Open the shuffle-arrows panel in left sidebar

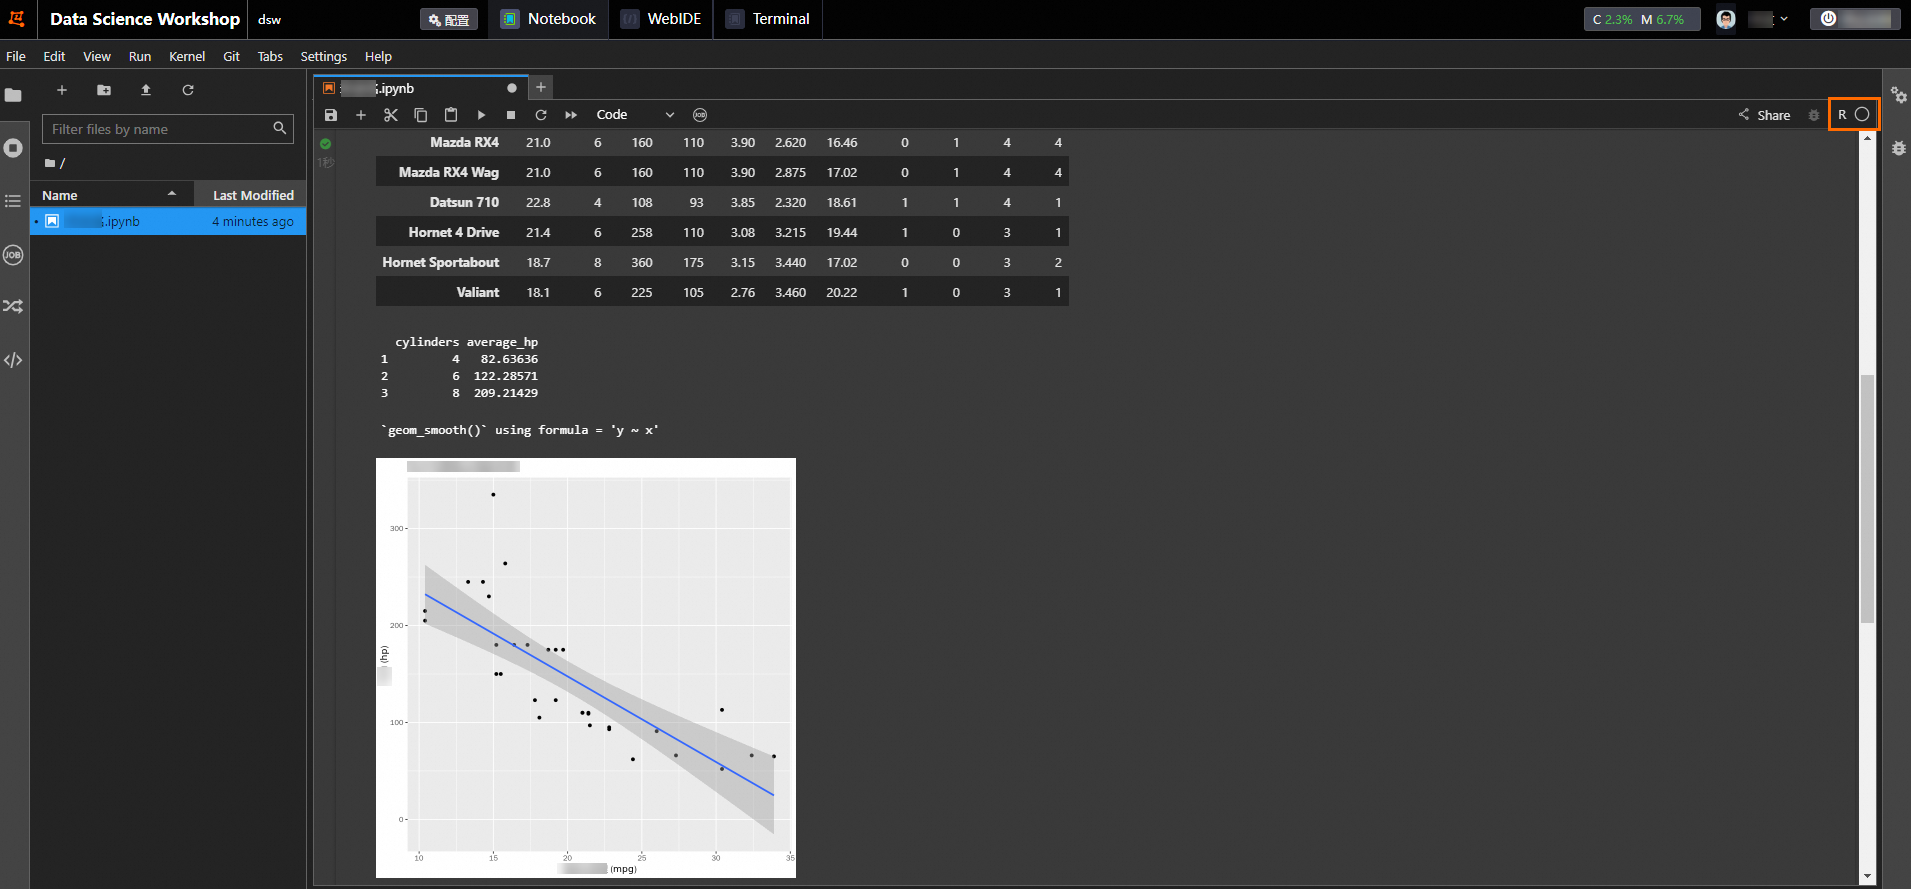[x=13, y=306]
